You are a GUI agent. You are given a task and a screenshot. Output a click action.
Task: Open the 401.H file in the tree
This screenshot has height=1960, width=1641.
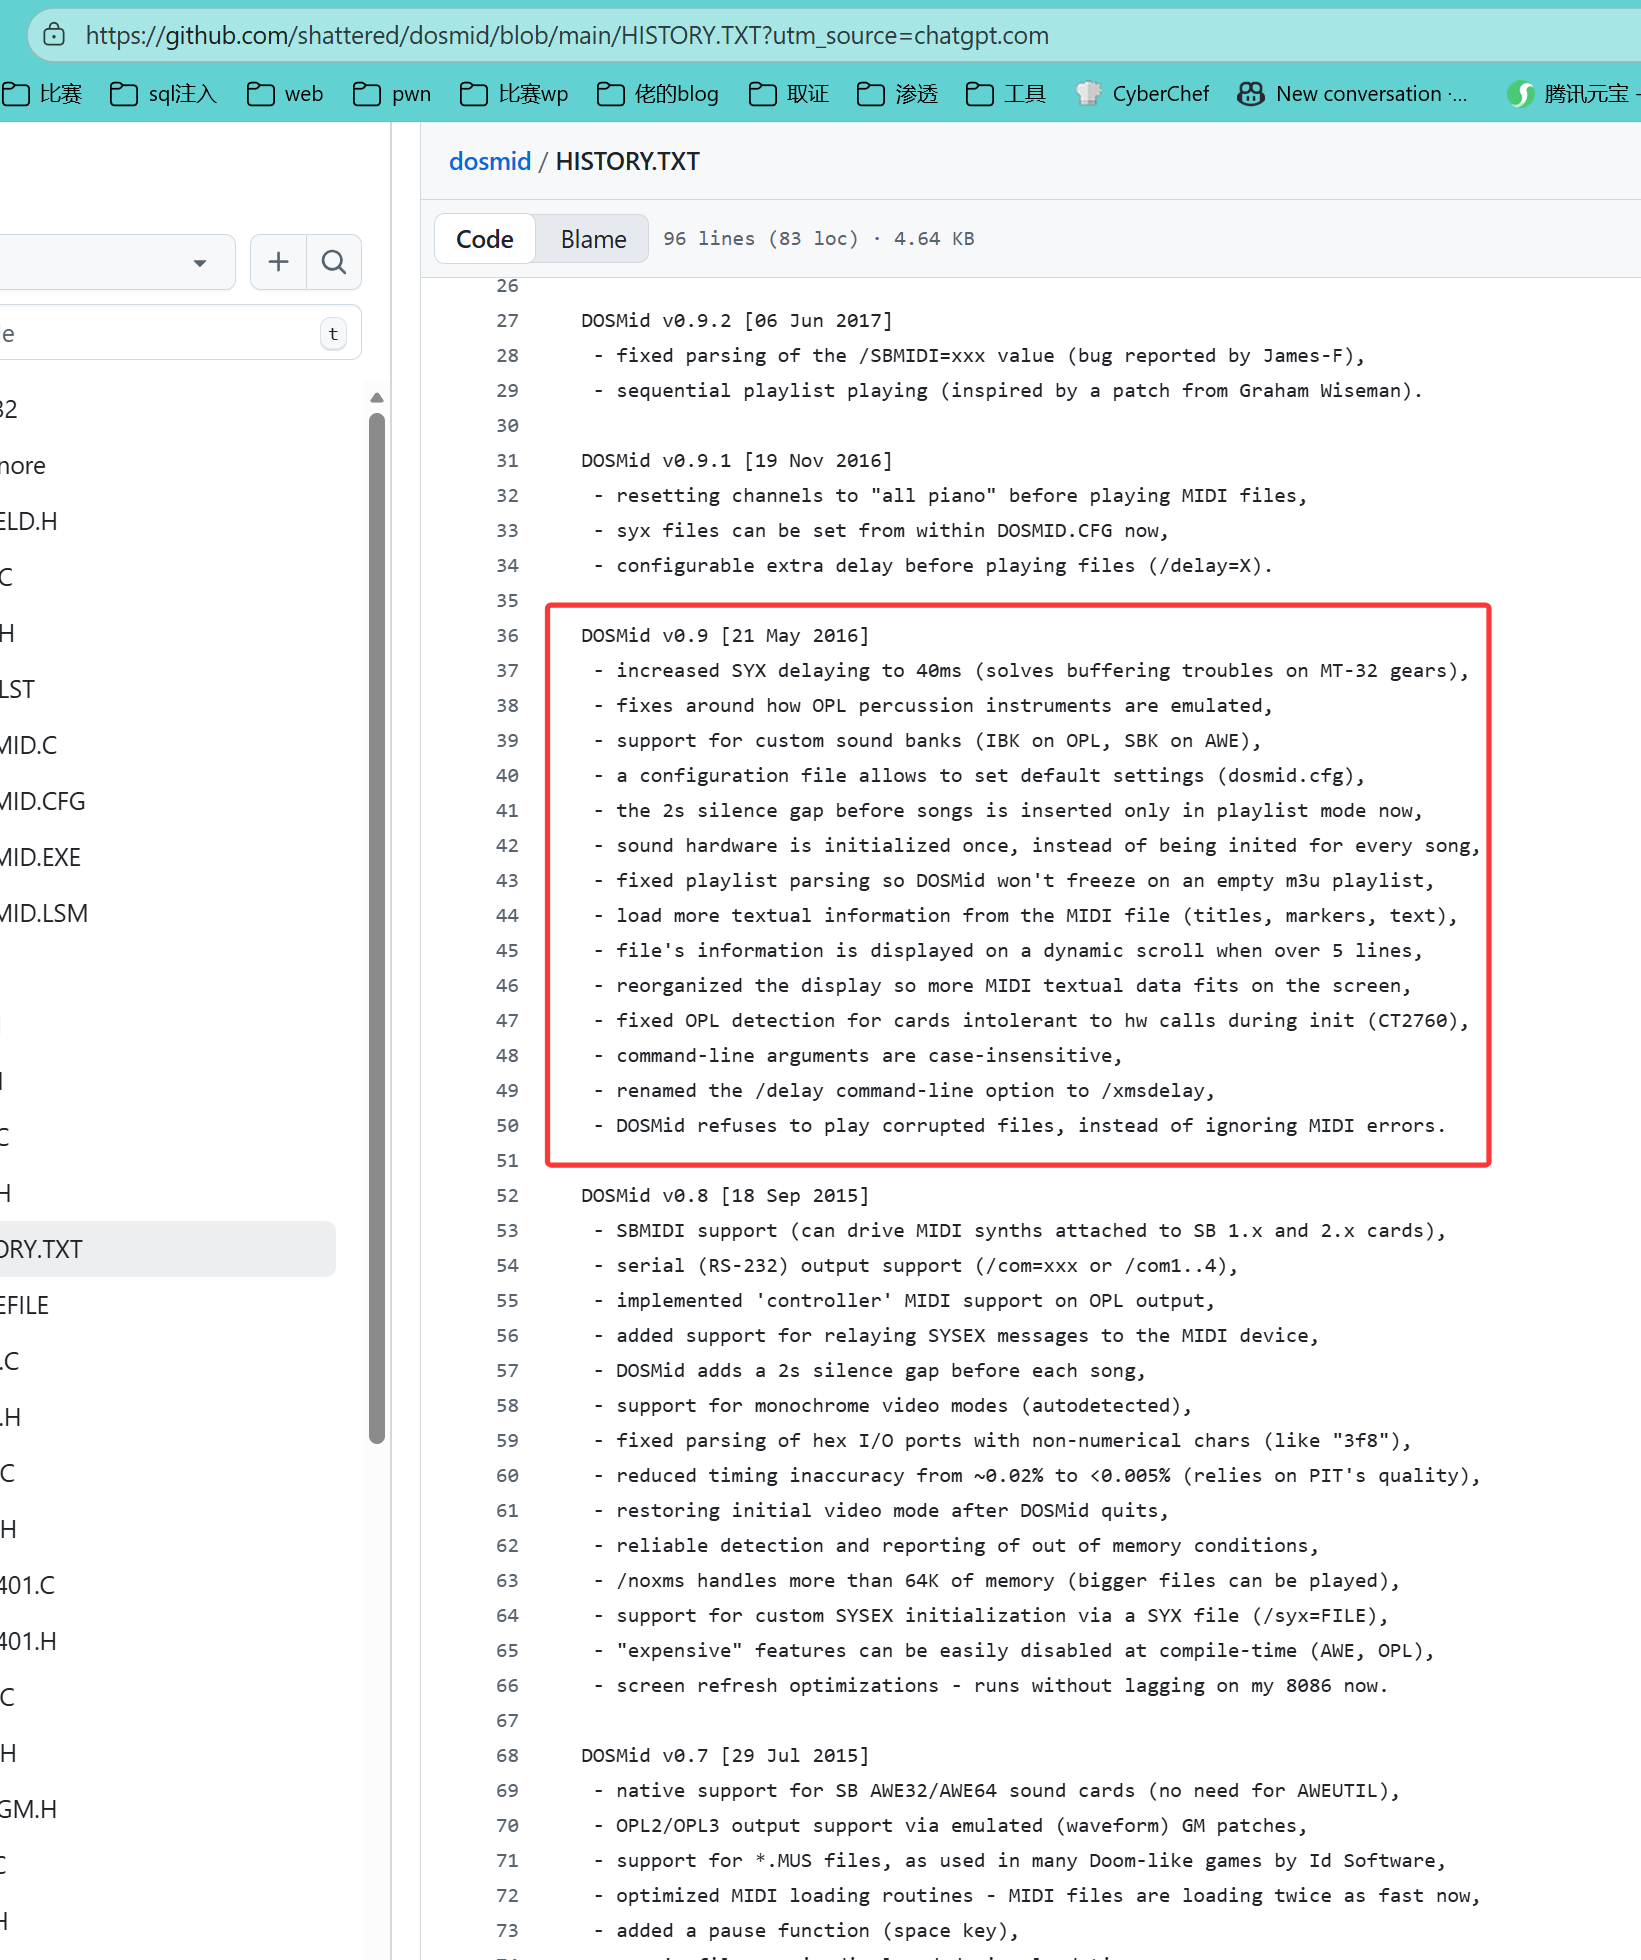point(29,1641)
